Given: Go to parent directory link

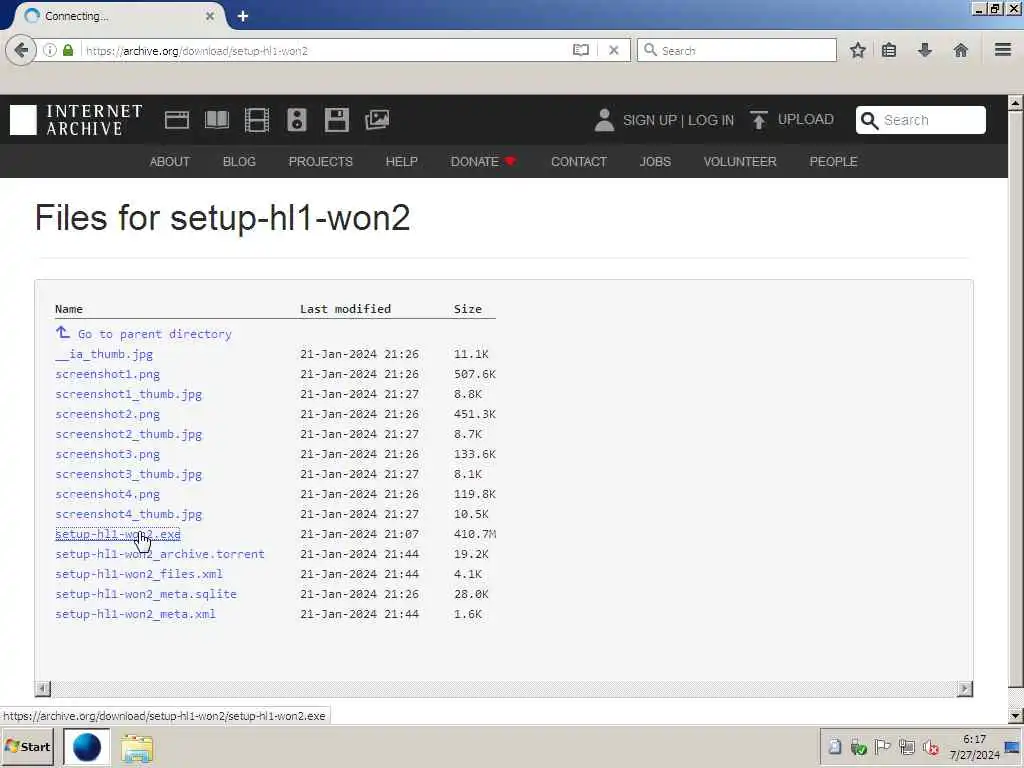Looking at the screenshot, I should (x=144, y=334).
